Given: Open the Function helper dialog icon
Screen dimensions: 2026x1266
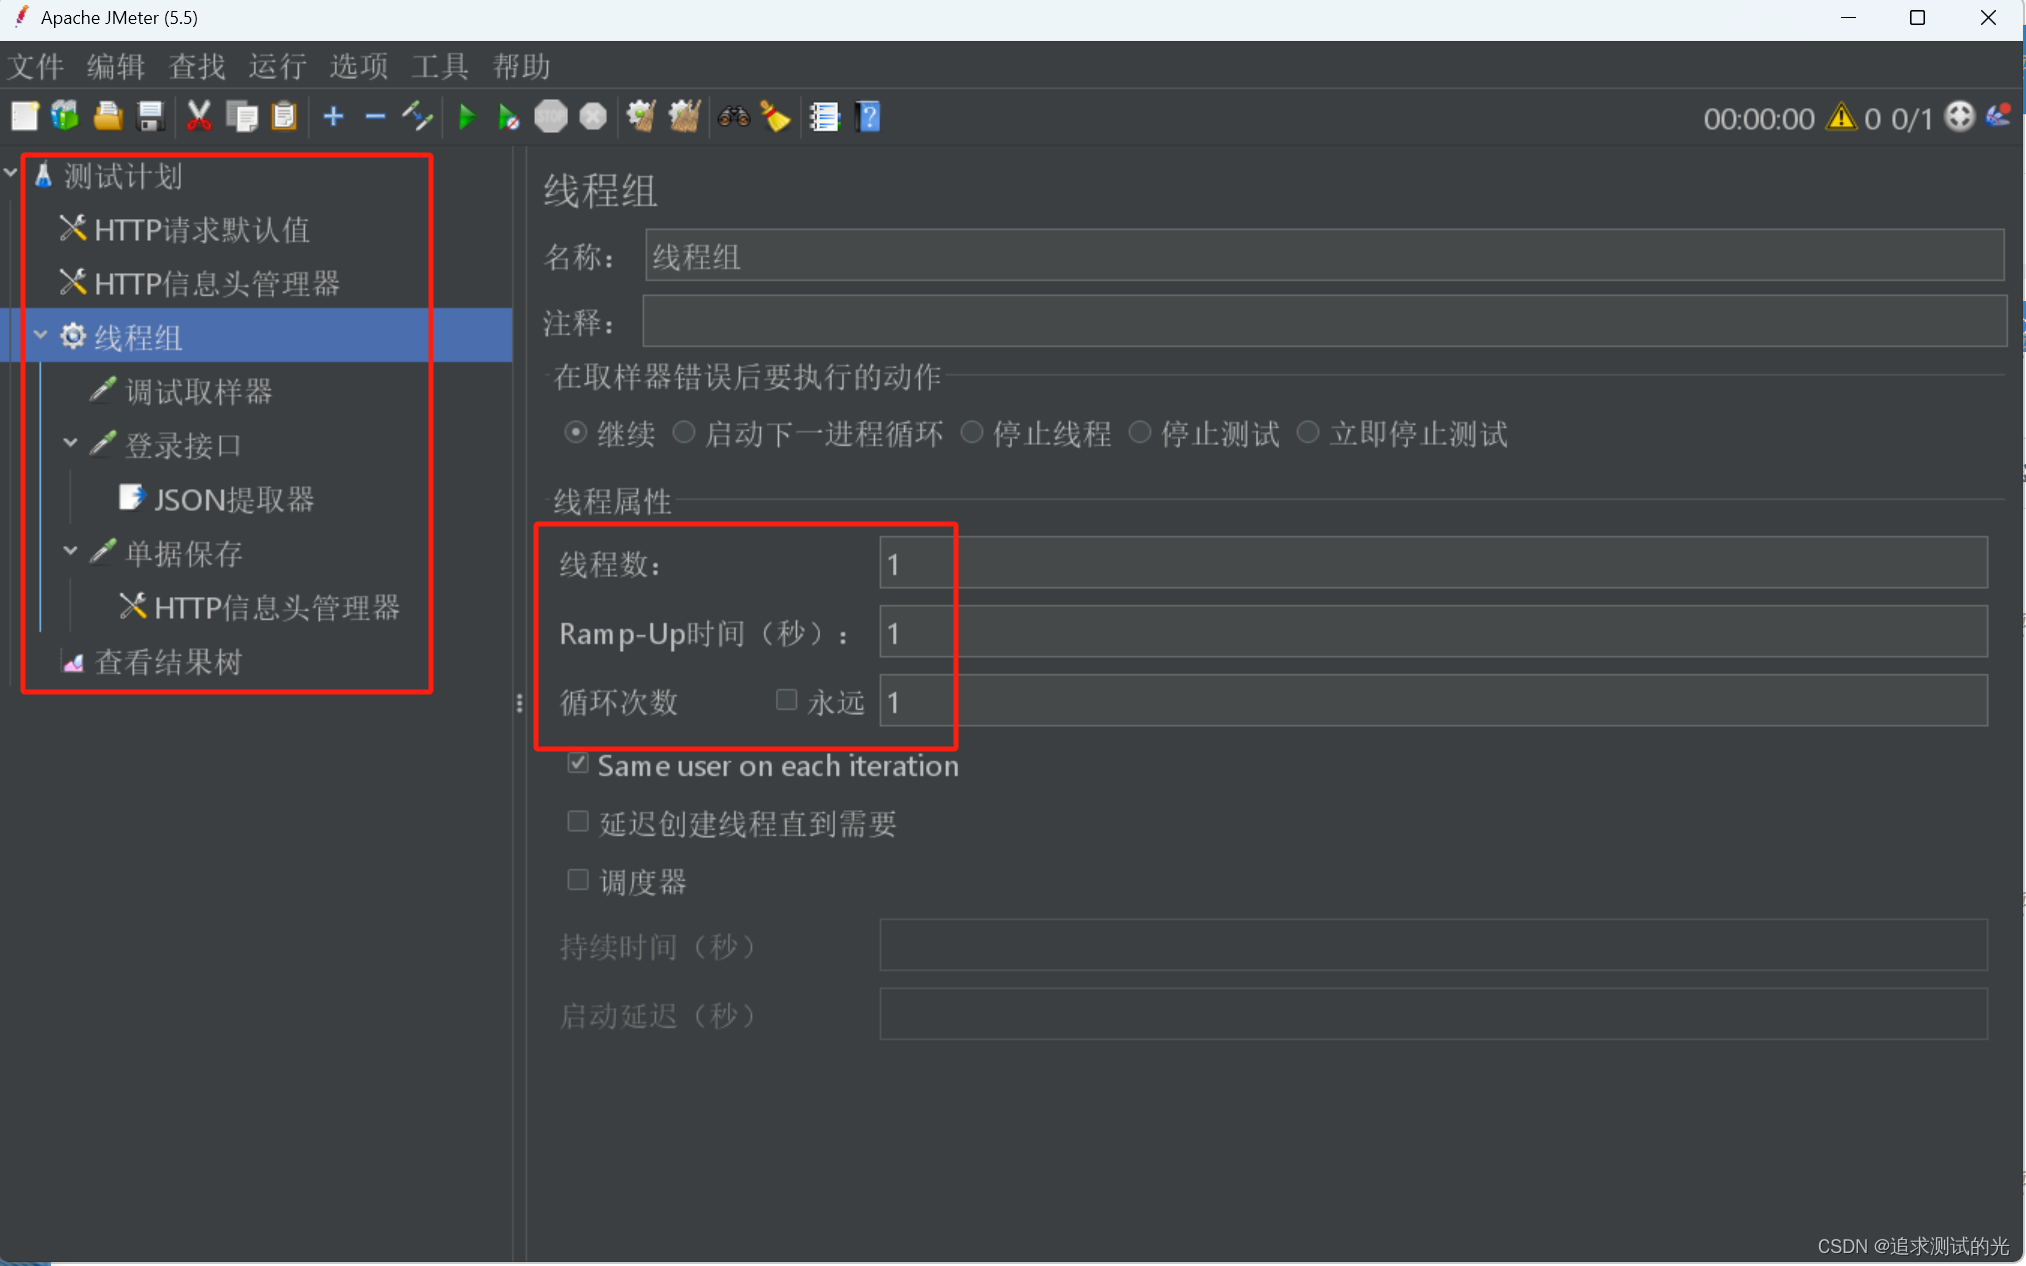Looking at the screenshot, I should 824,117.
